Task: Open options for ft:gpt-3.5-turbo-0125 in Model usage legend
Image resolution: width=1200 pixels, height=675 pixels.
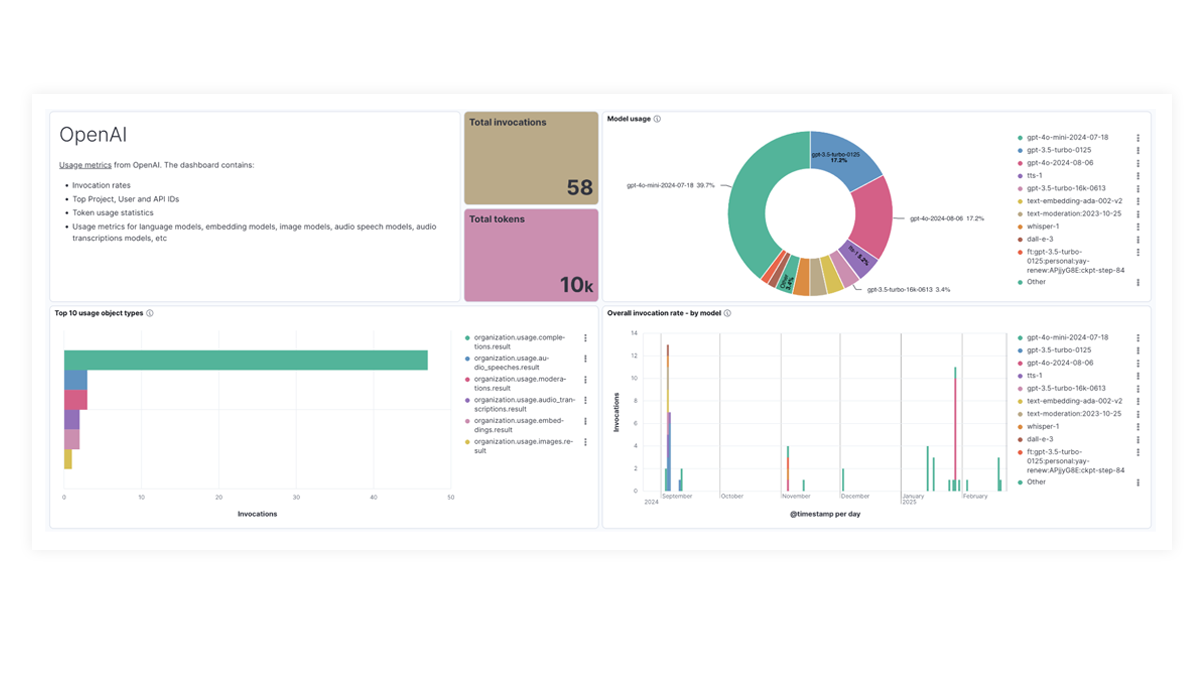Action: coord(1138,252)
